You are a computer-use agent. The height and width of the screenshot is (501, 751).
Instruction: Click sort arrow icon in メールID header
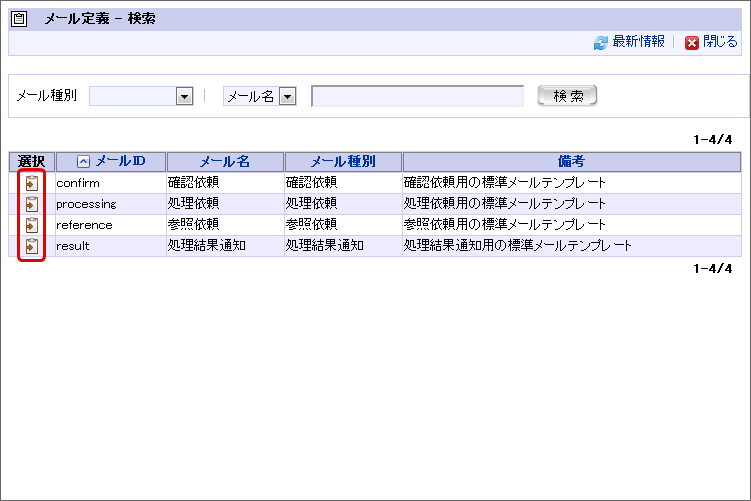point(83,162)
